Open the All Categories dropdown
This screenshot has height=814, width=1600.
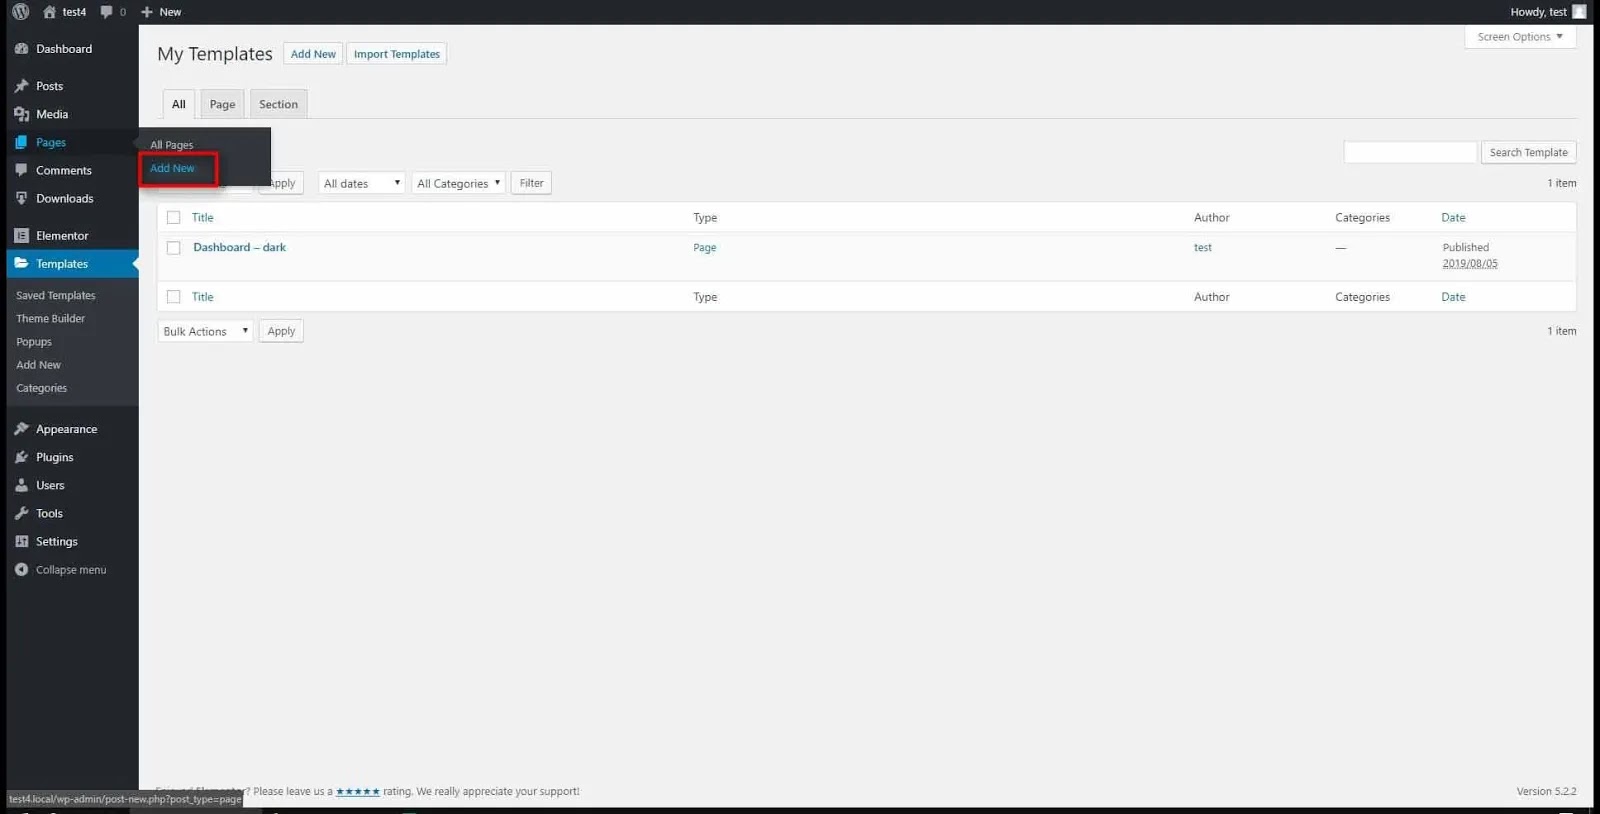[458, 183]
